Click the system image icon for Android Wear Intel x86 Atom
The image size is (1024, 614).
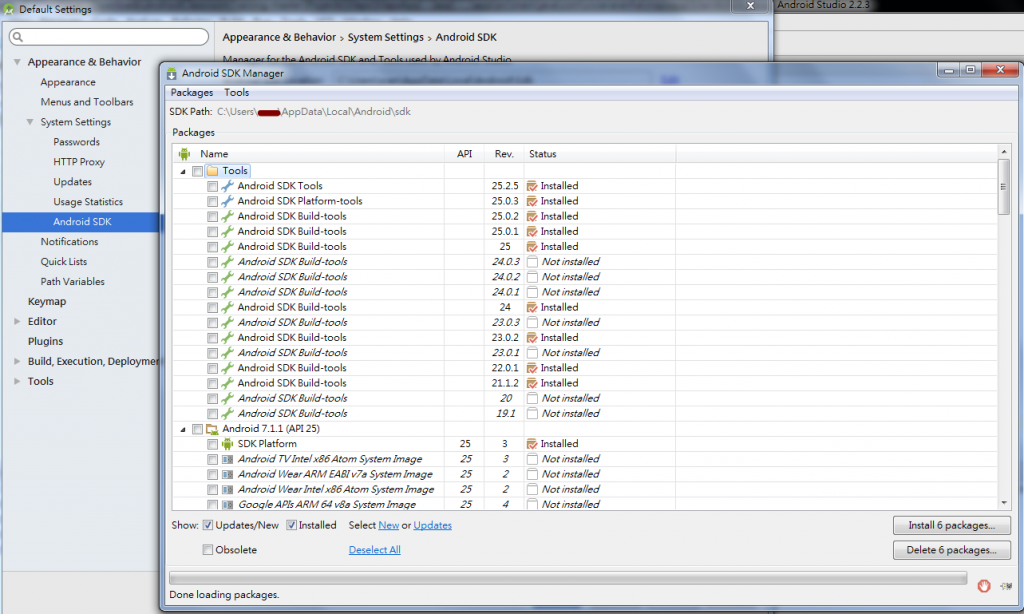tap(227, 489)
